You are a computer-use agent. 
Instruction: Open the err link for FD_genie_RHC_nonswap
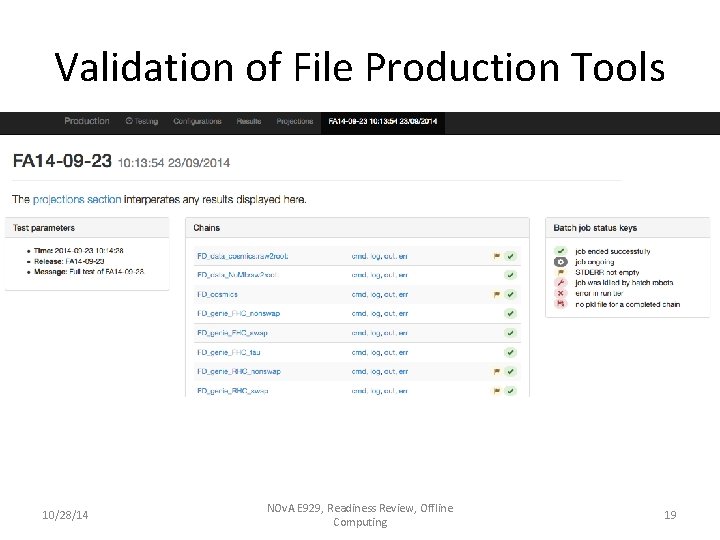pos(403,371)
